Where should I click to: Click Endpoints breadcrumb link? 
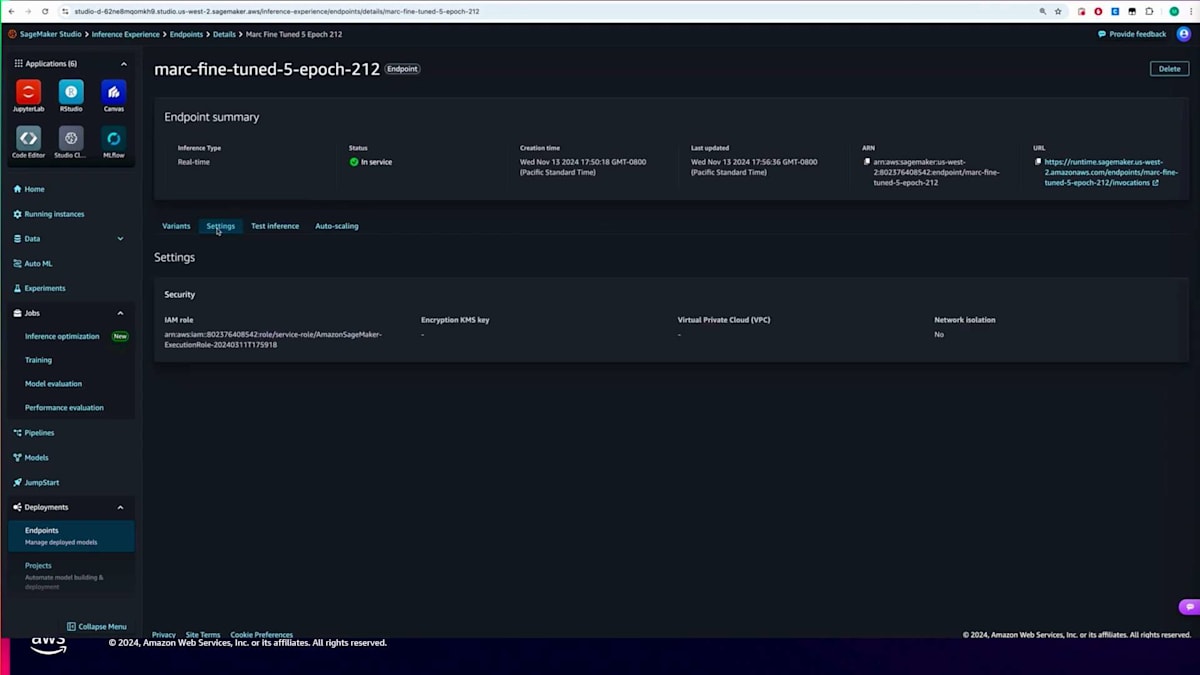[185, 34]
